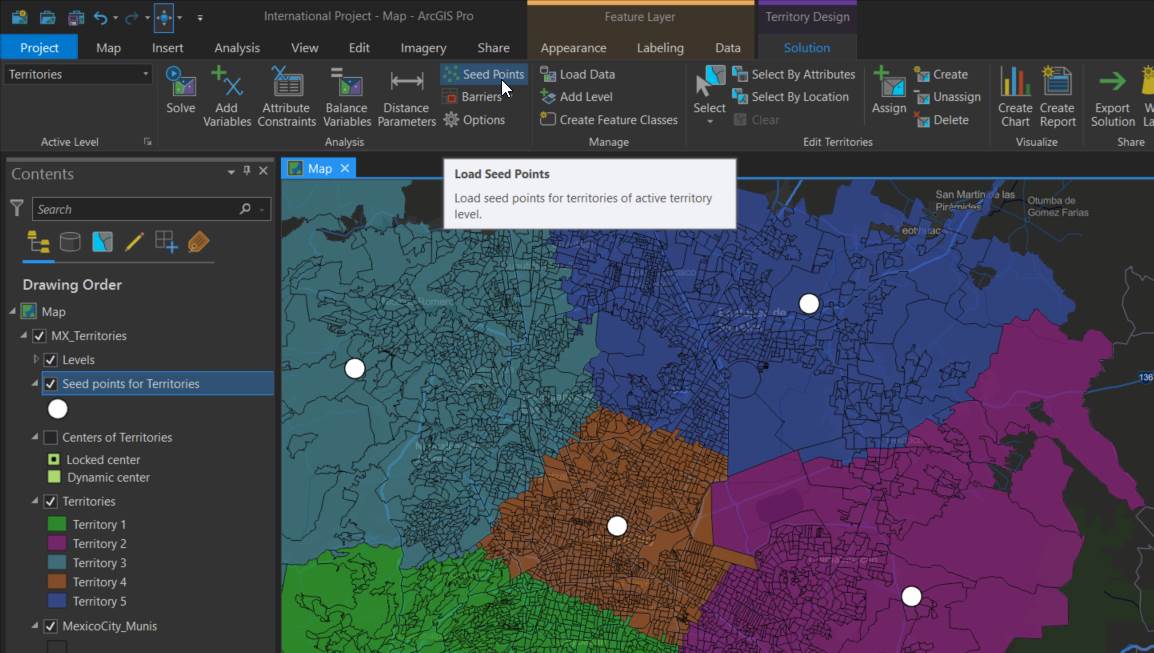Click Export Solution tool

click(x=1113, y=96)
